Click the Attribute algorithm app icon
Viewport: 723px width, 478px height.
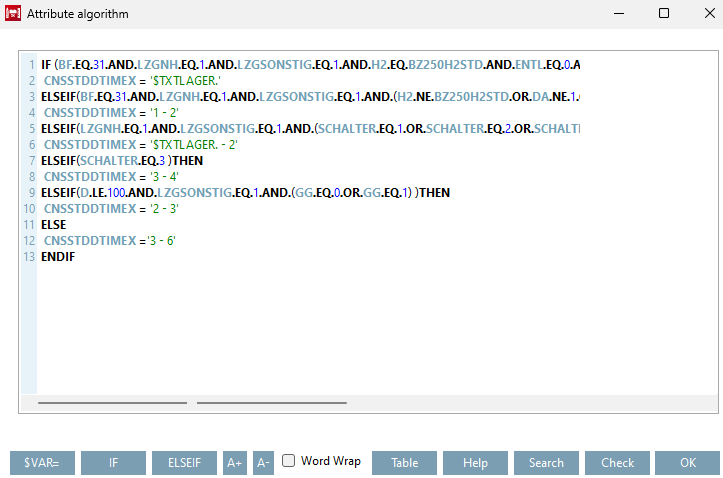coord(13,13)
